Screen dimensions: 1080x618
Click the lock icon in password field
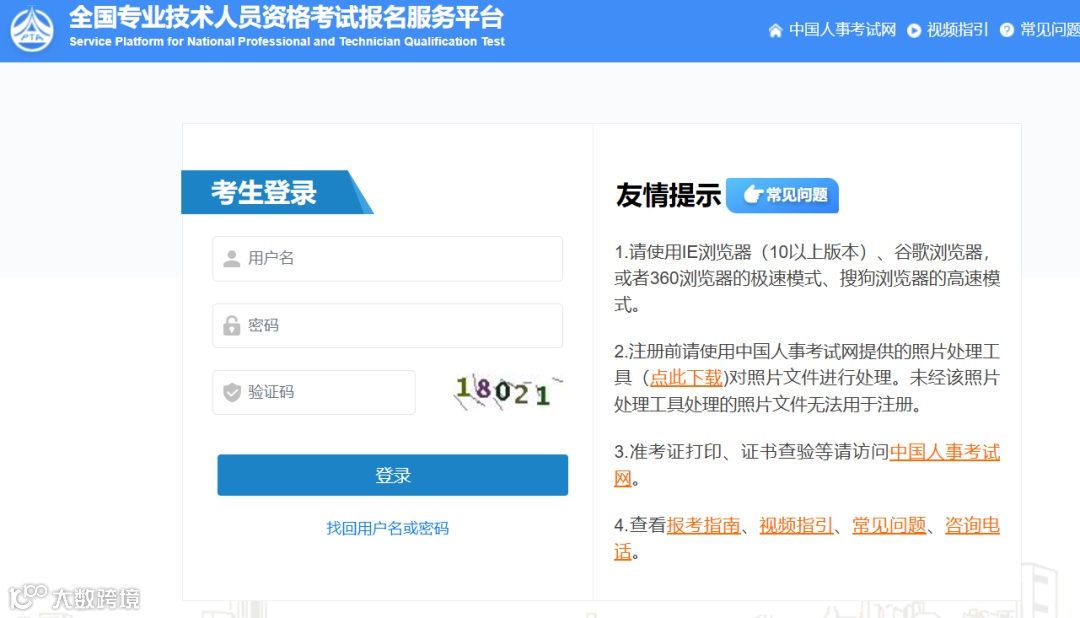point(232,325)
